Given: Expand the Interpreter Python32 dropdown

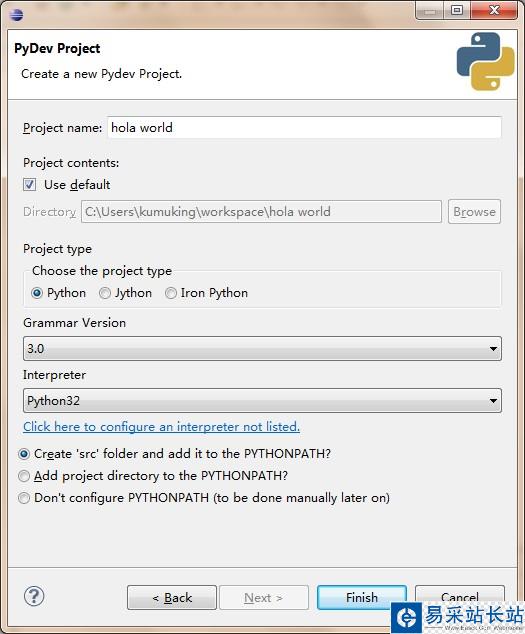Looking at the screenshot, I should [262, 401].
